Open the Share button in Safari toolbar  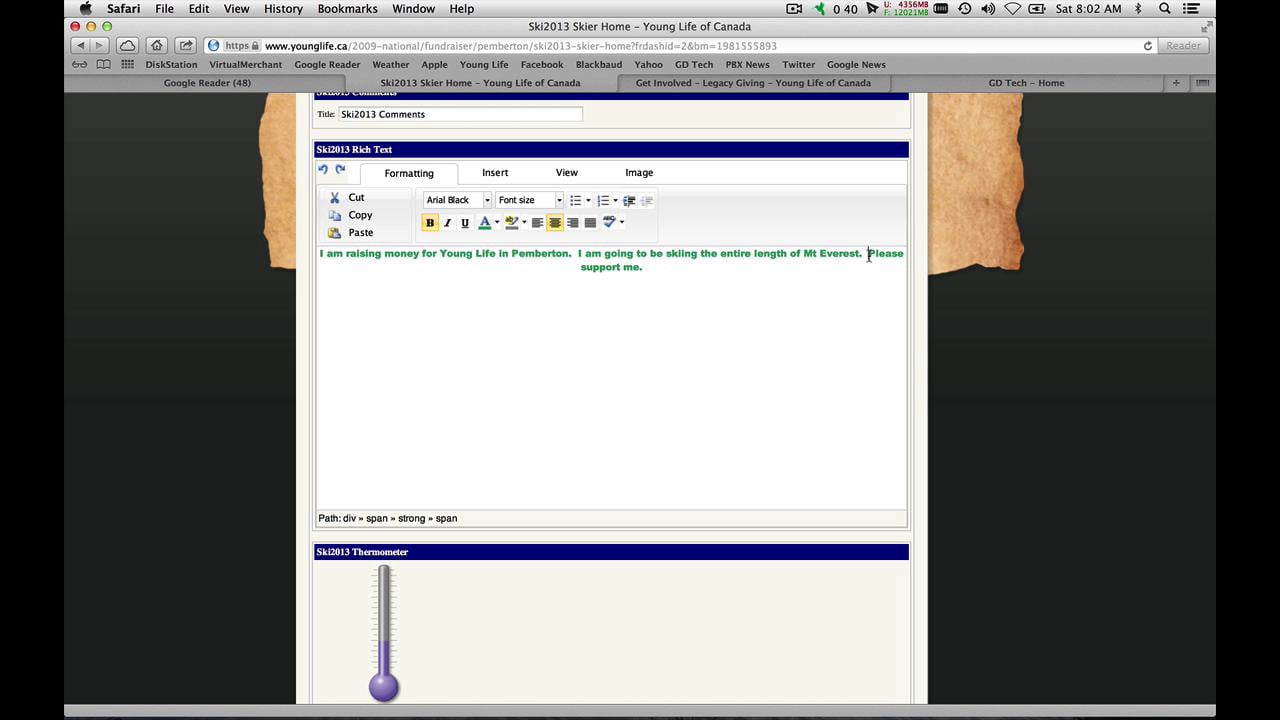186,46
